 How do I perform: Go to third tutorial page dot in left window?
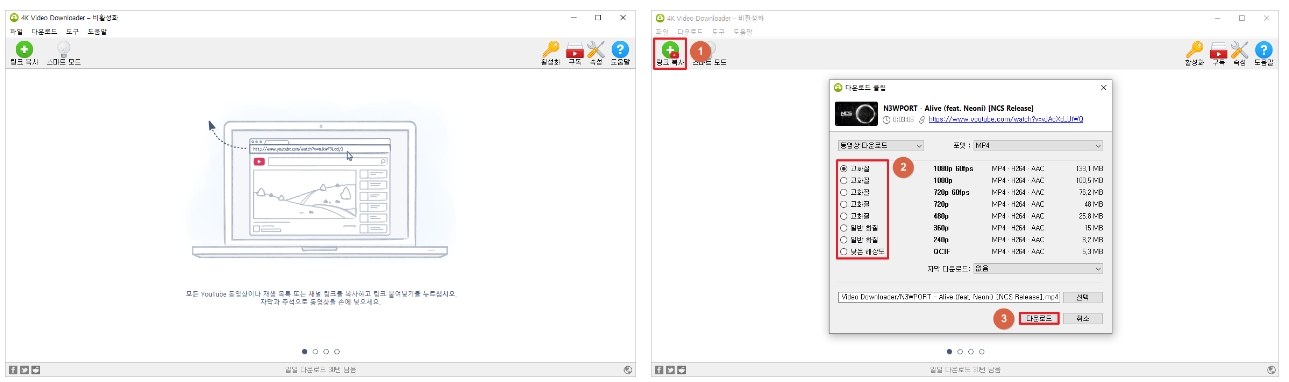pyautogui.click(x=326, y=352)
